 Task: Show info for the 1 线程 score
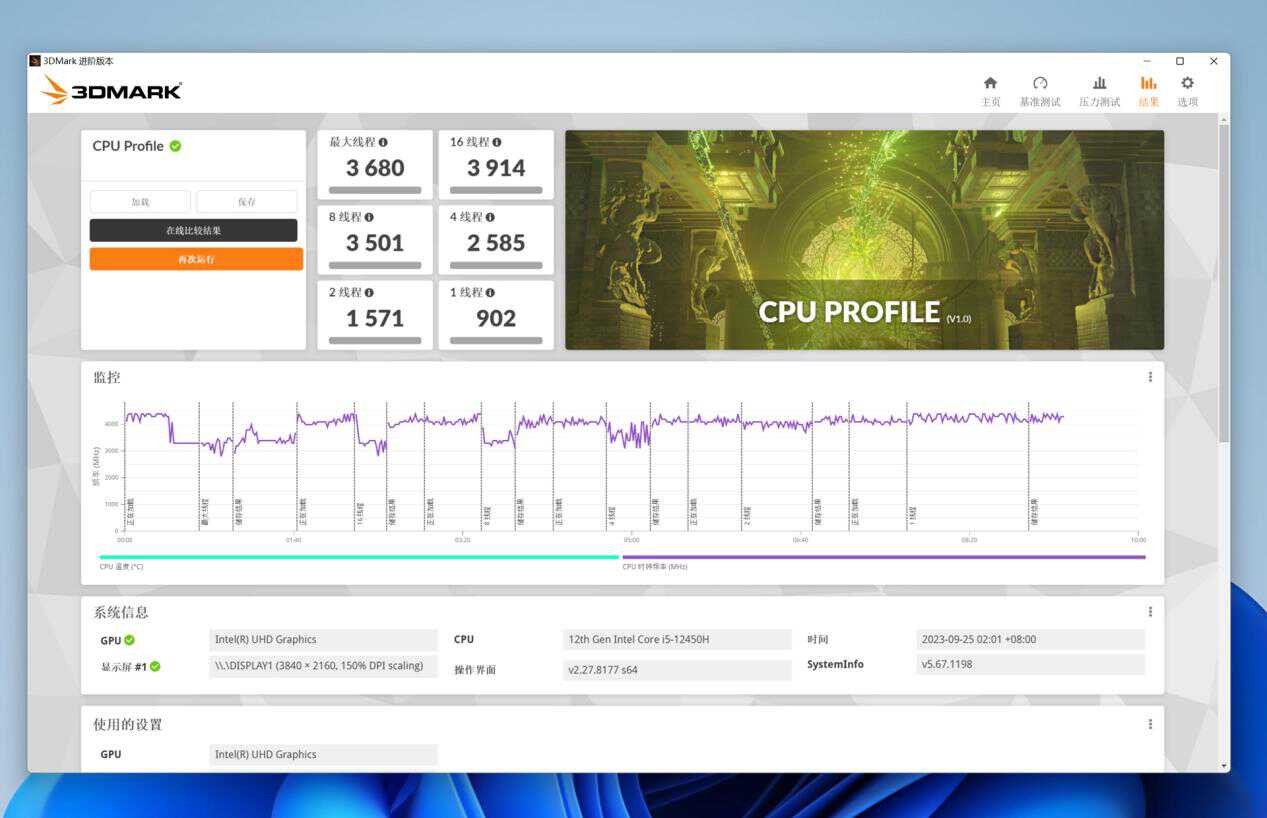[490, 292]
